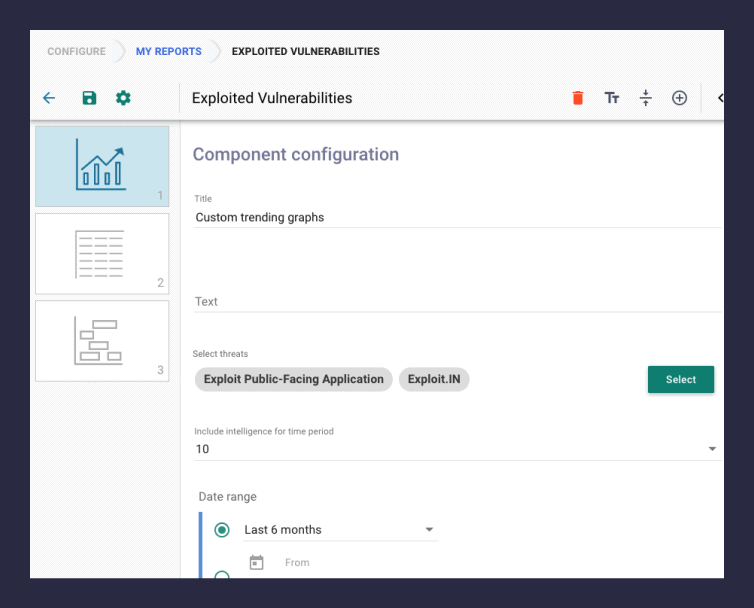Select the custom From date radio button

(x=222, y=574)
